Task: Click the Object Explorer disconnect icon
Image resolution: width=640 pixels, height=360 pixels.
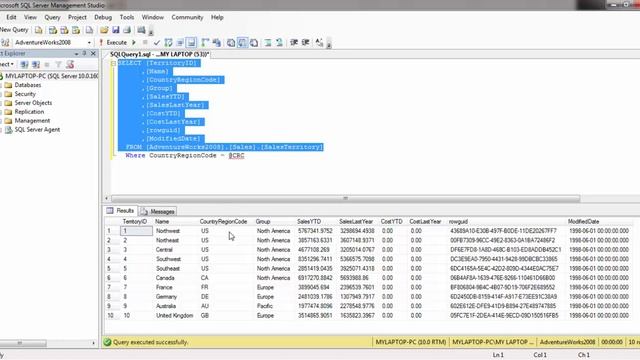Action: click(36, 64)
